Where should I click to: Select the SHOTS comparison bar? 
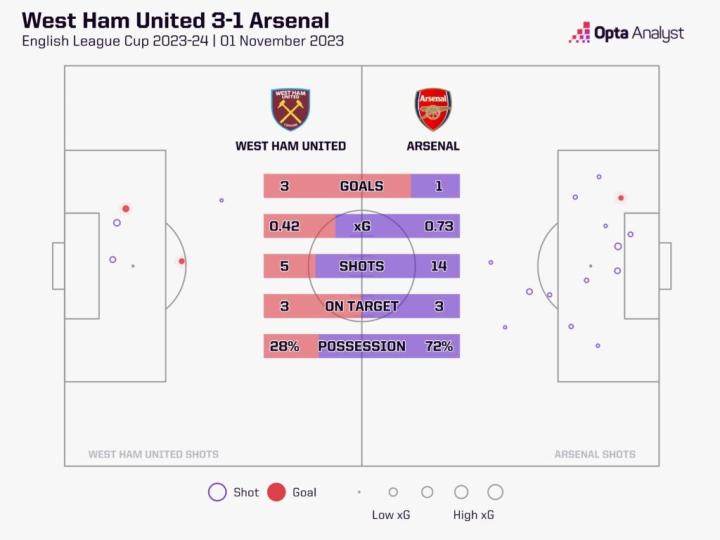(361, 266)
